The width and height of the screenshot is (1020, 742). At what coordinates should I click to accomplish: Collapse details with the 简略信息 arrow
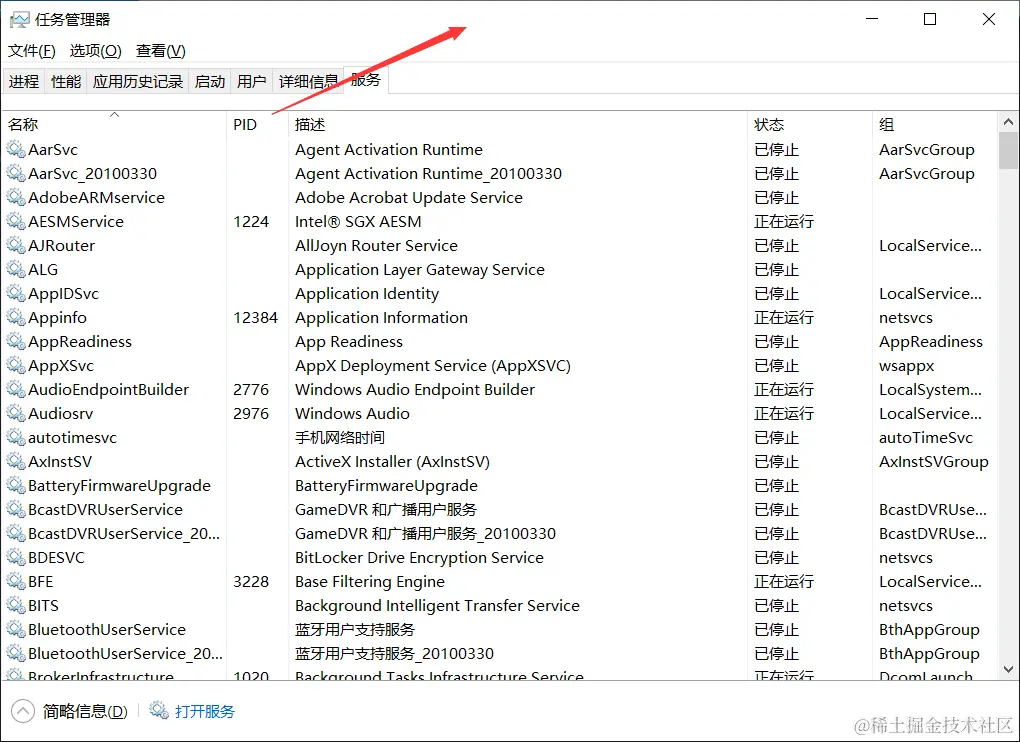[x=23, y=711]
